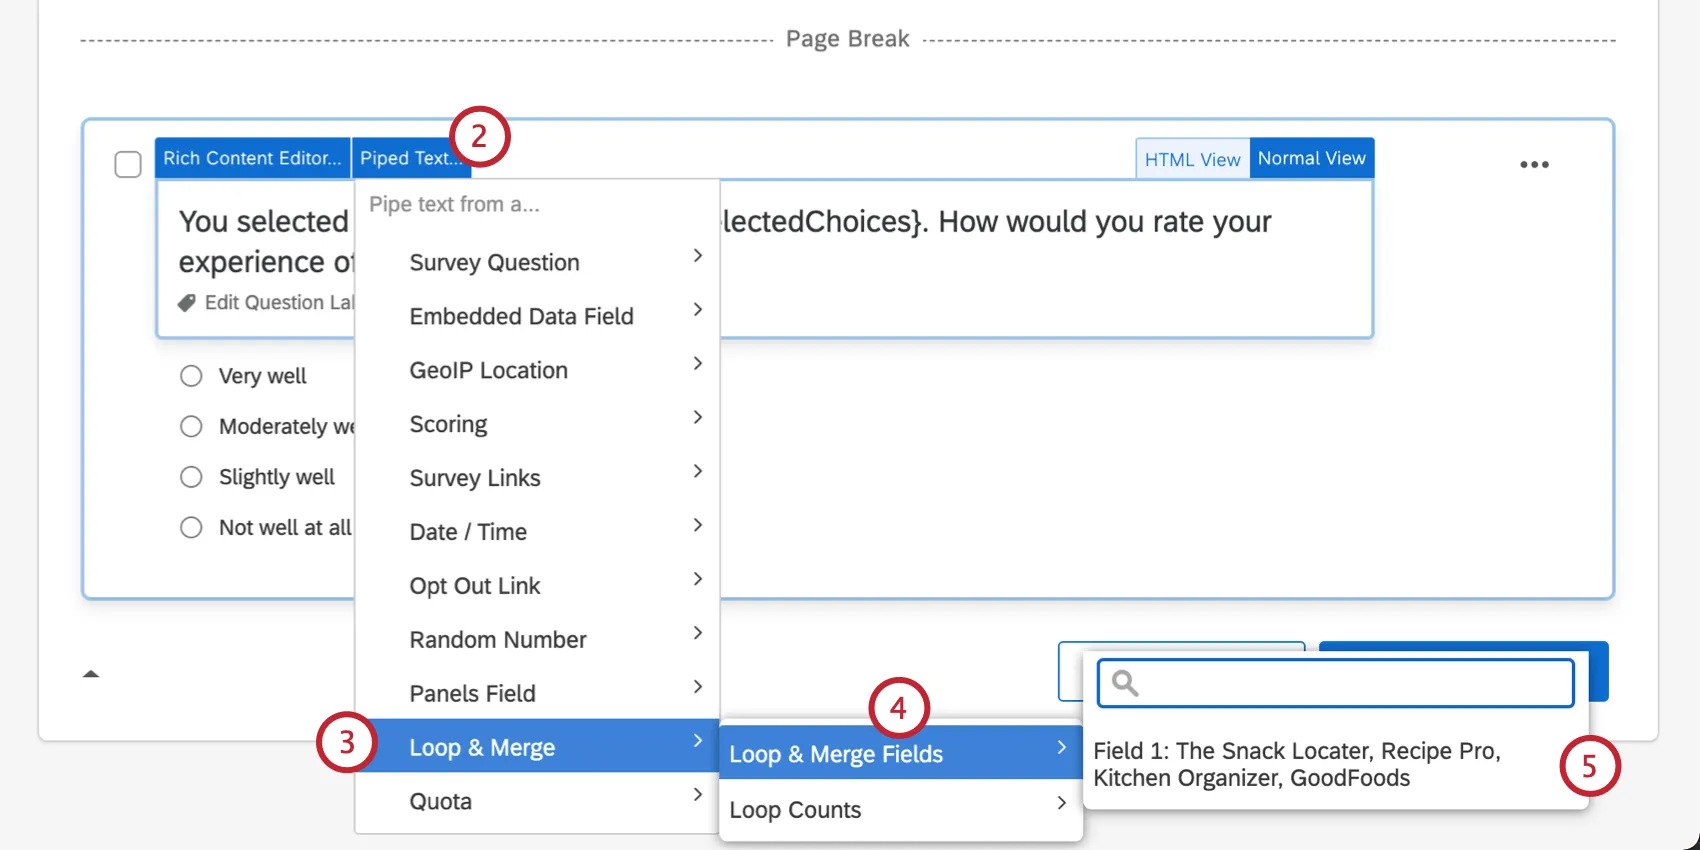Select Not well at all option

pos(191,527)
